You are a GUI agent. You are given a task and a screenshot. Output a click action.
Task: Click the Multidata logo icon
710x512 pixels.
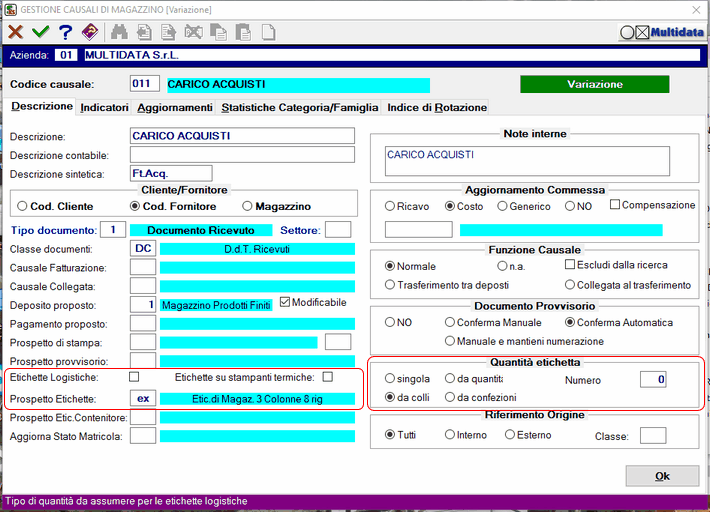click(661, 32)
